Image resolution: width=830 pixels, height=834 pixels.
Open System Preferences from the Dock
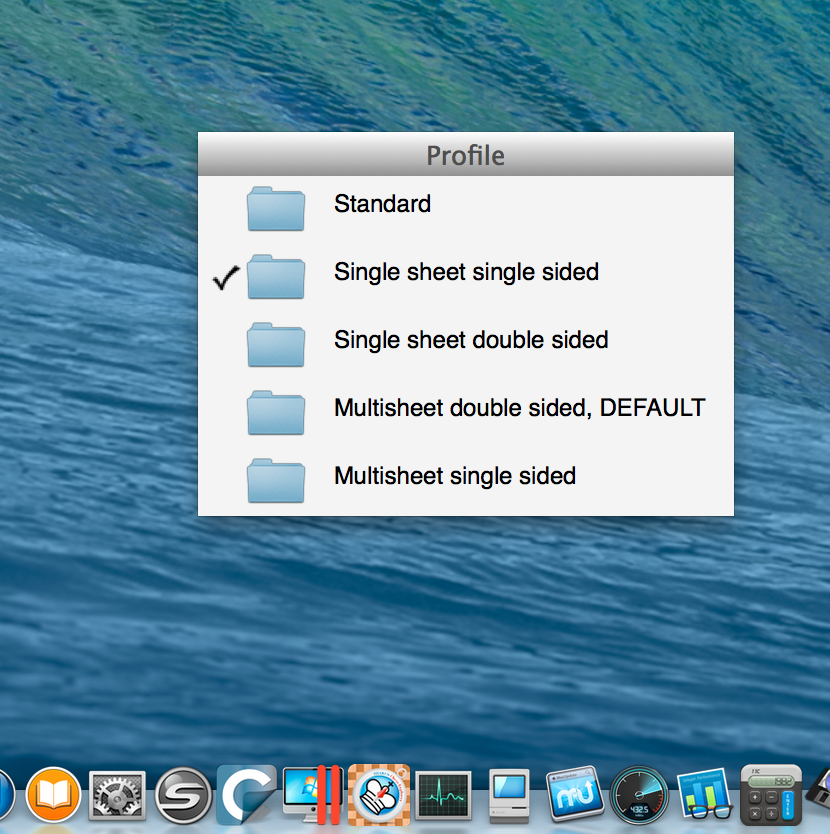tap(117, 795)
